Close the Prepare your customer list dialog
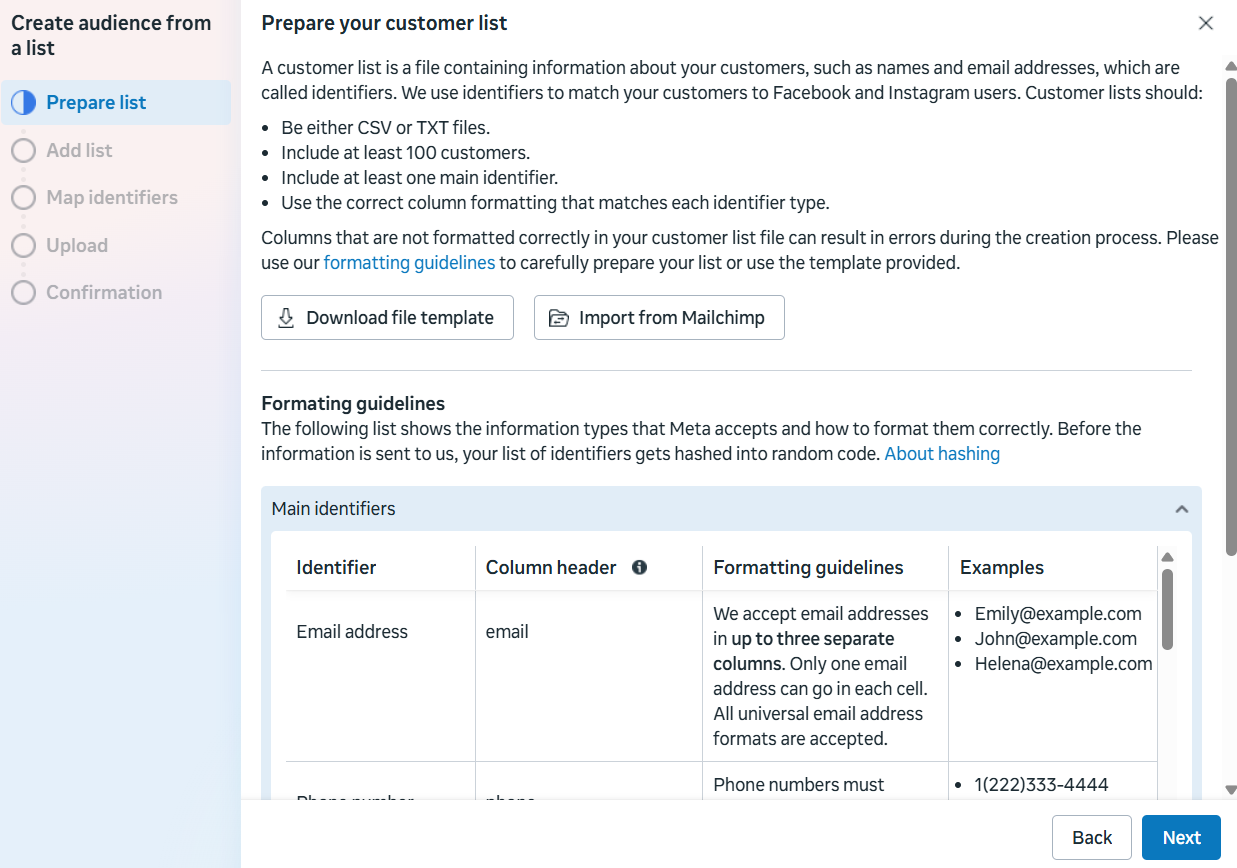This screenshot has width=1237, height=868. (x=1206, y=23)
